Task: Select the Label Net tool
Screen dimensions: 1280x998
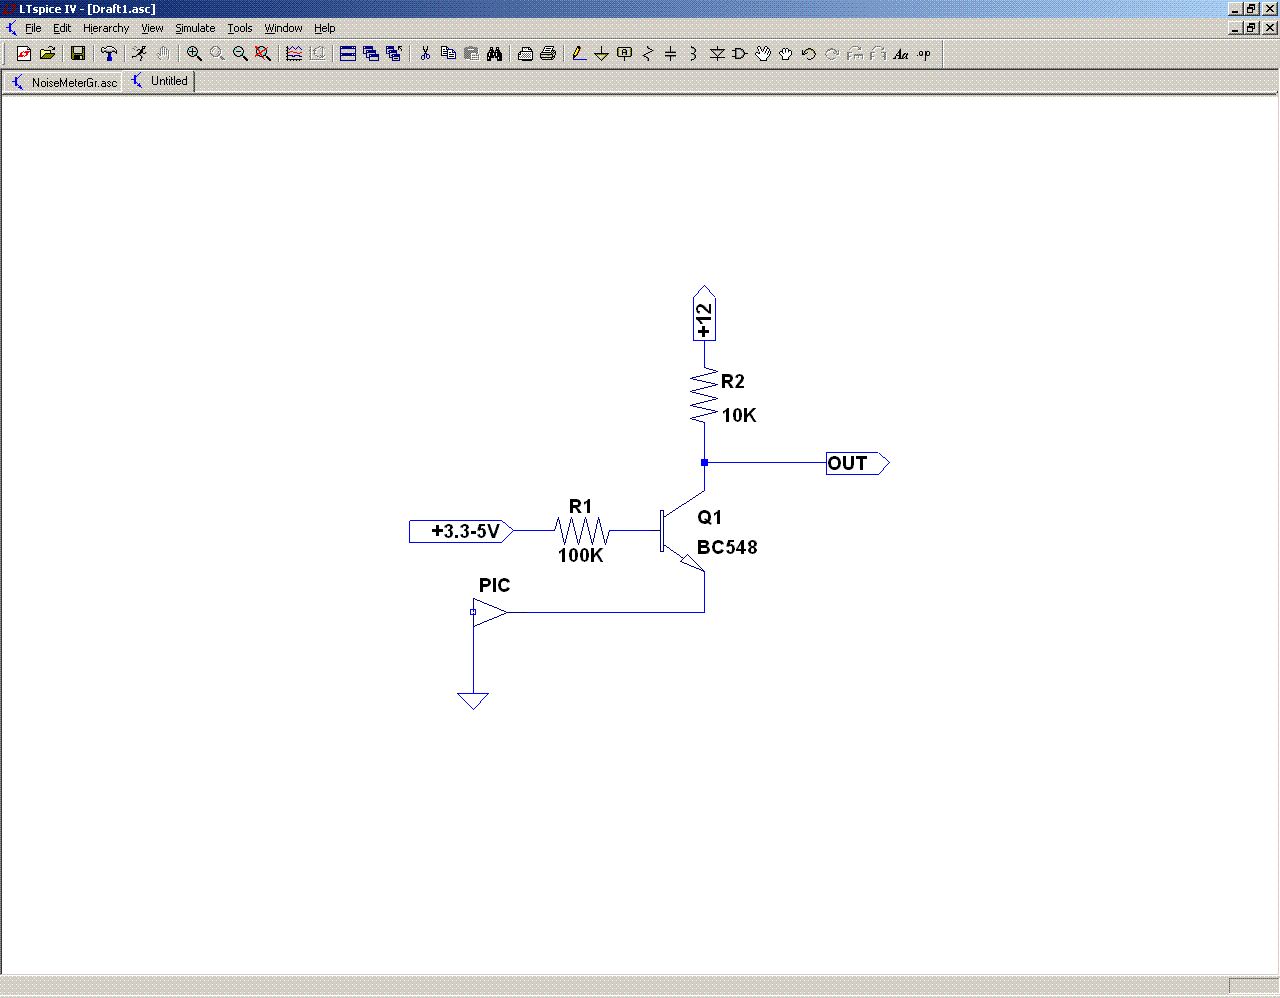Action: [624, 54]
